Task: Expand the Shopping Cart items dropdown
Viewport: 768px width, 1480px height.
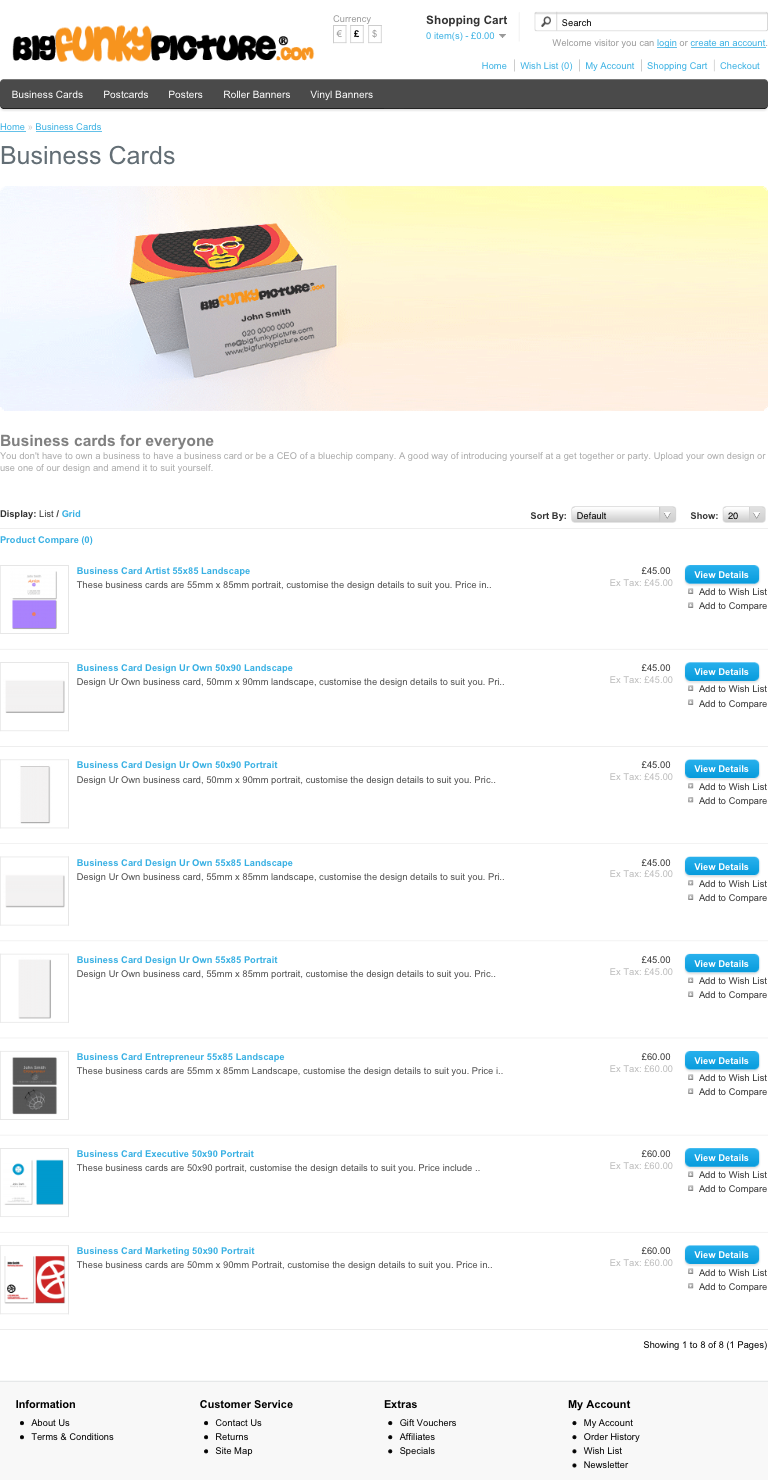Action: [x=502, y=36]
